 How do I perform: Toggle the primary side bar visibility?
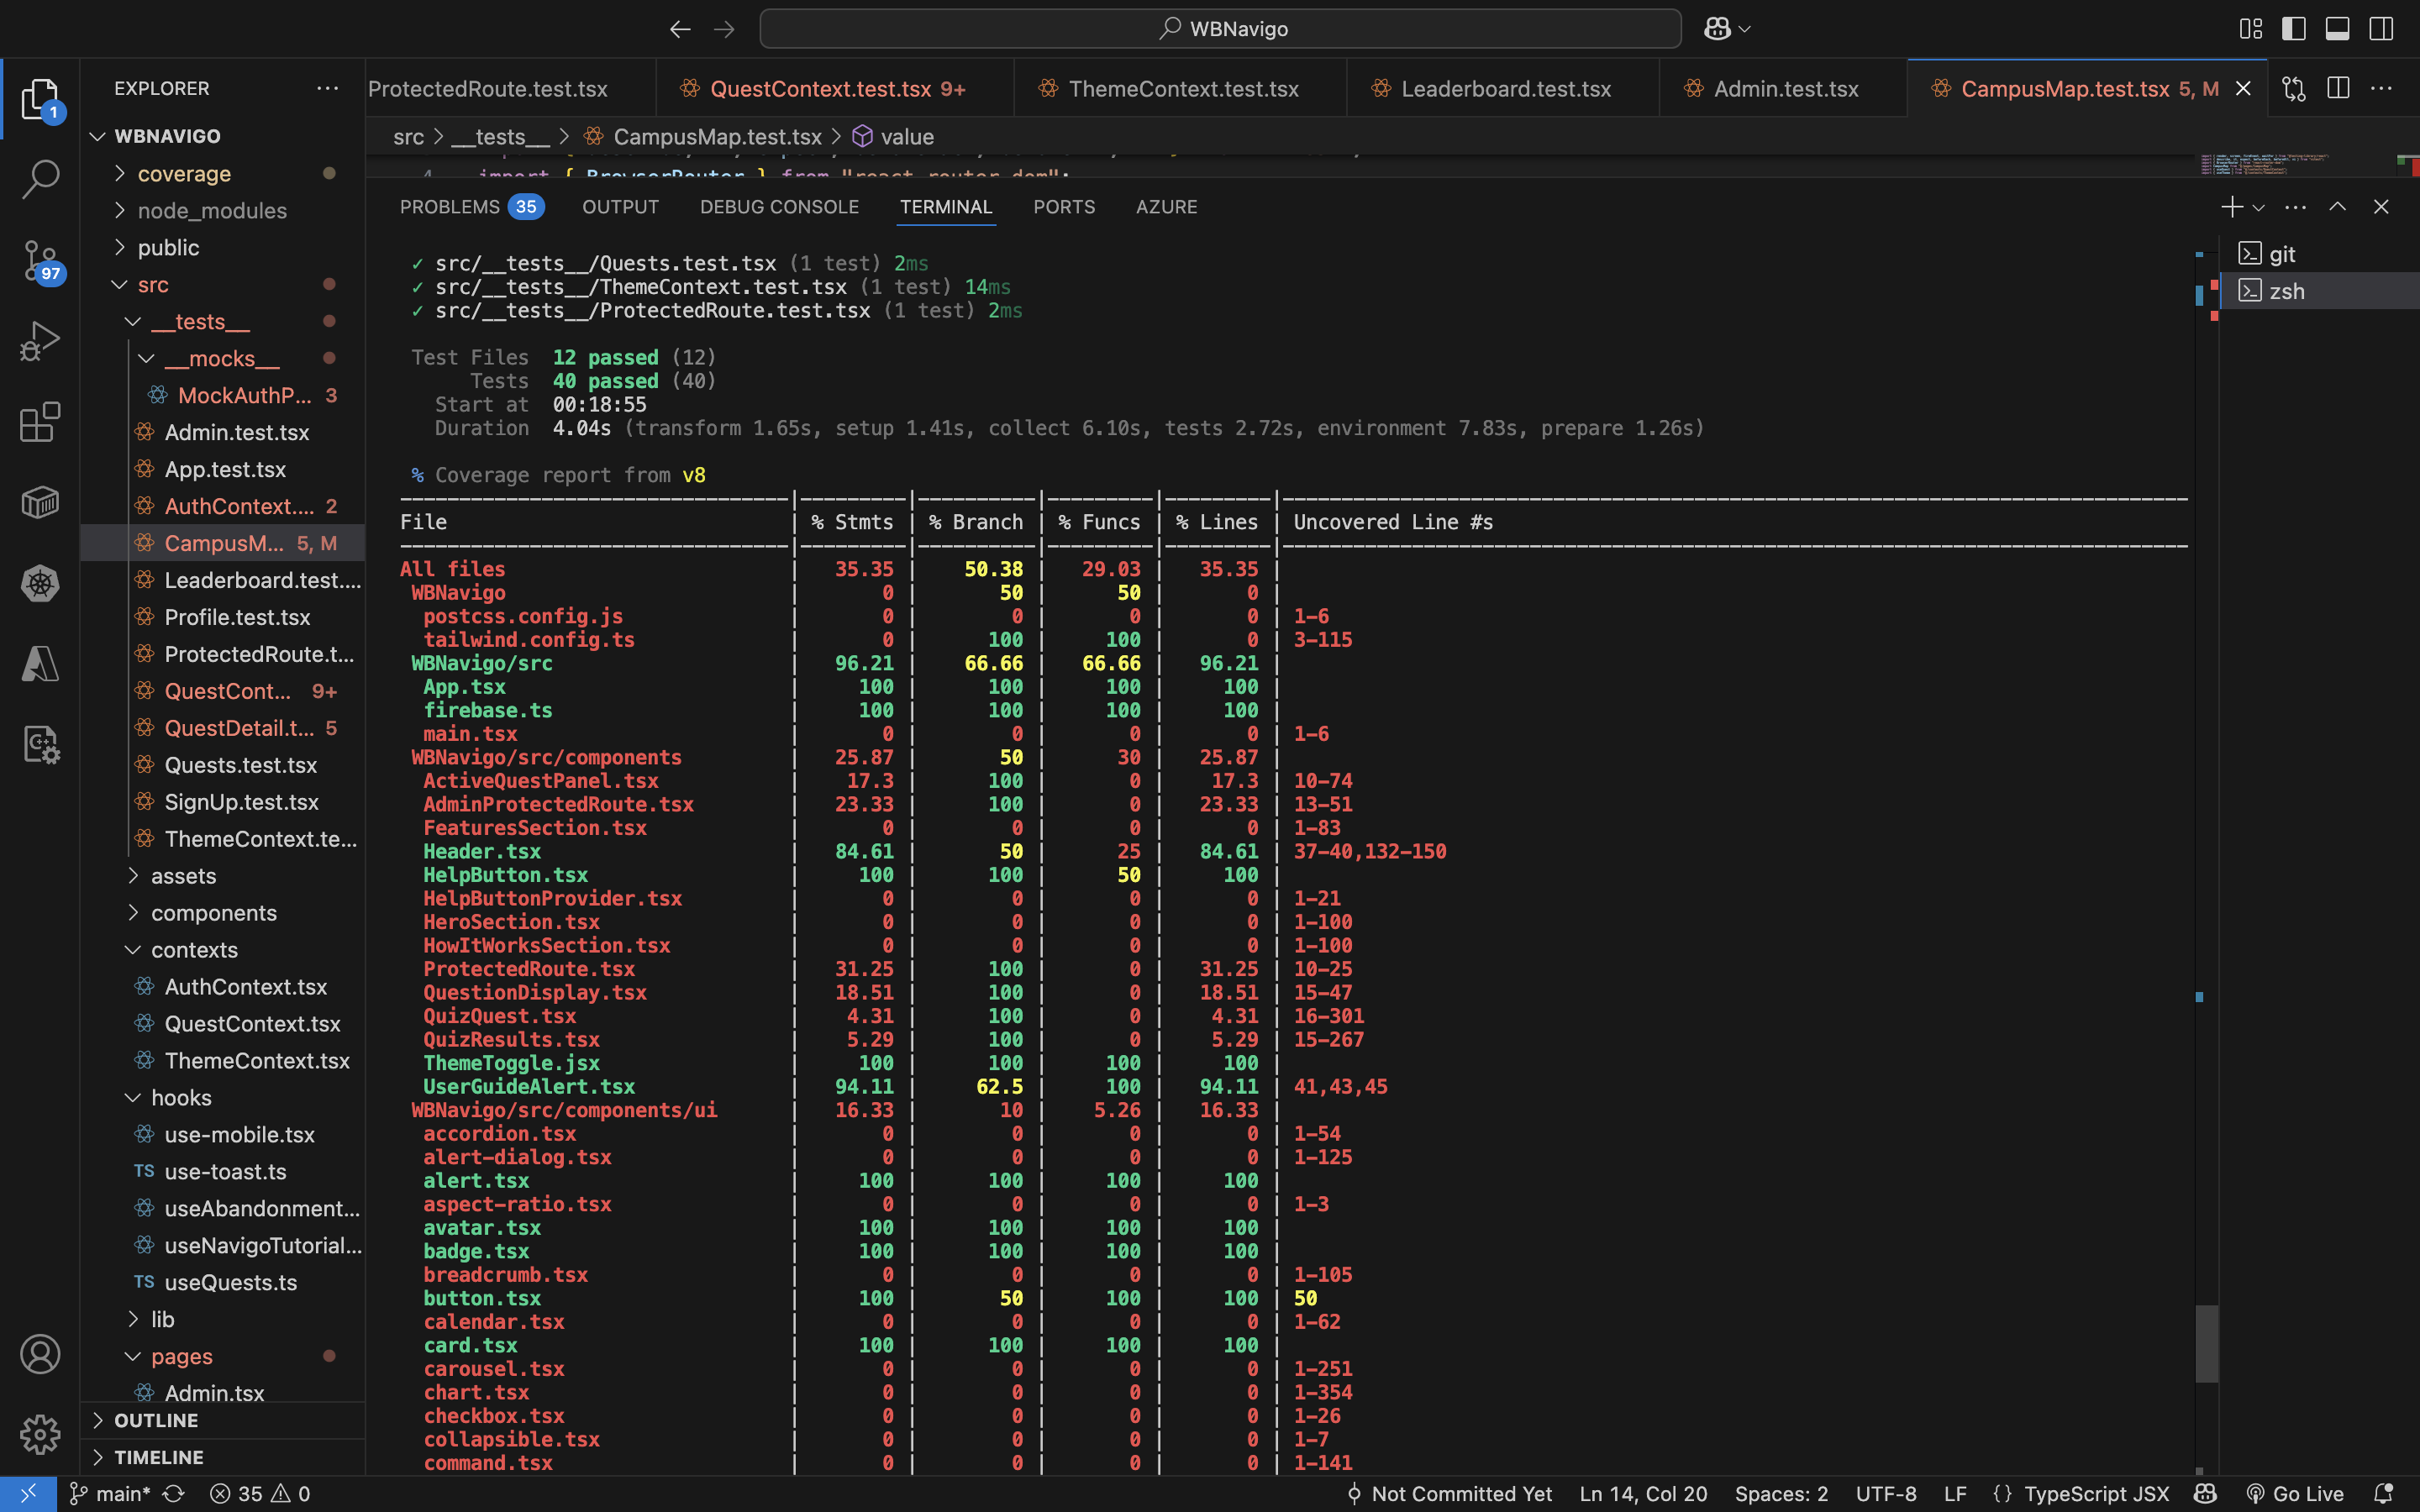(x=2294, y=29)
